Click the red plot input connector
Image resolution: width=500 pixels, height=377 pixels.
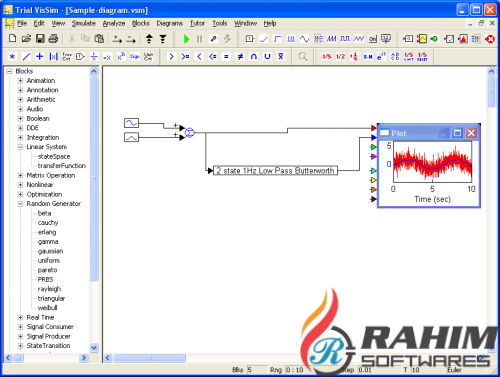point(374,128)
